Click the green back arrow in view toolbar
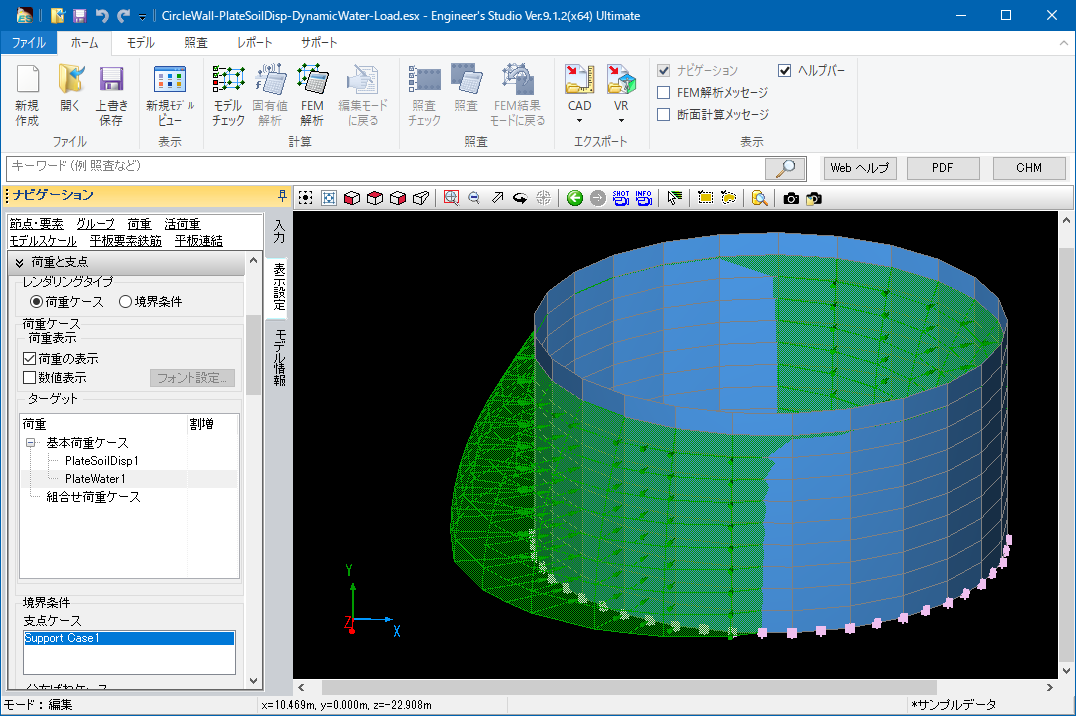 [x=574, y=198]
